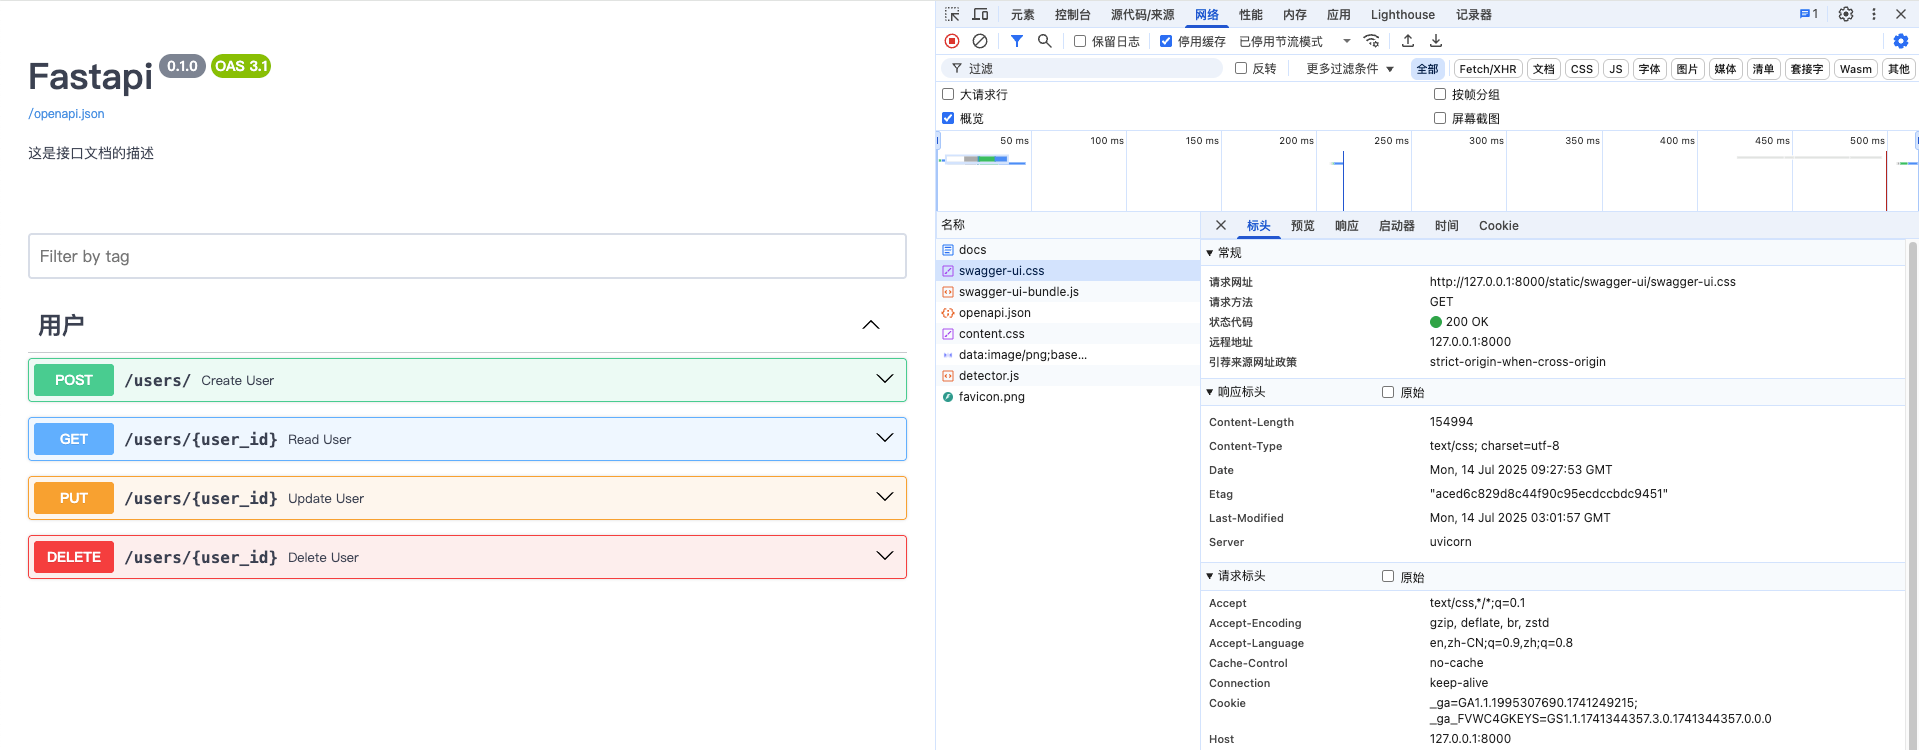
Task: Import HAR file upload icon
Action: pos(1408,41)
